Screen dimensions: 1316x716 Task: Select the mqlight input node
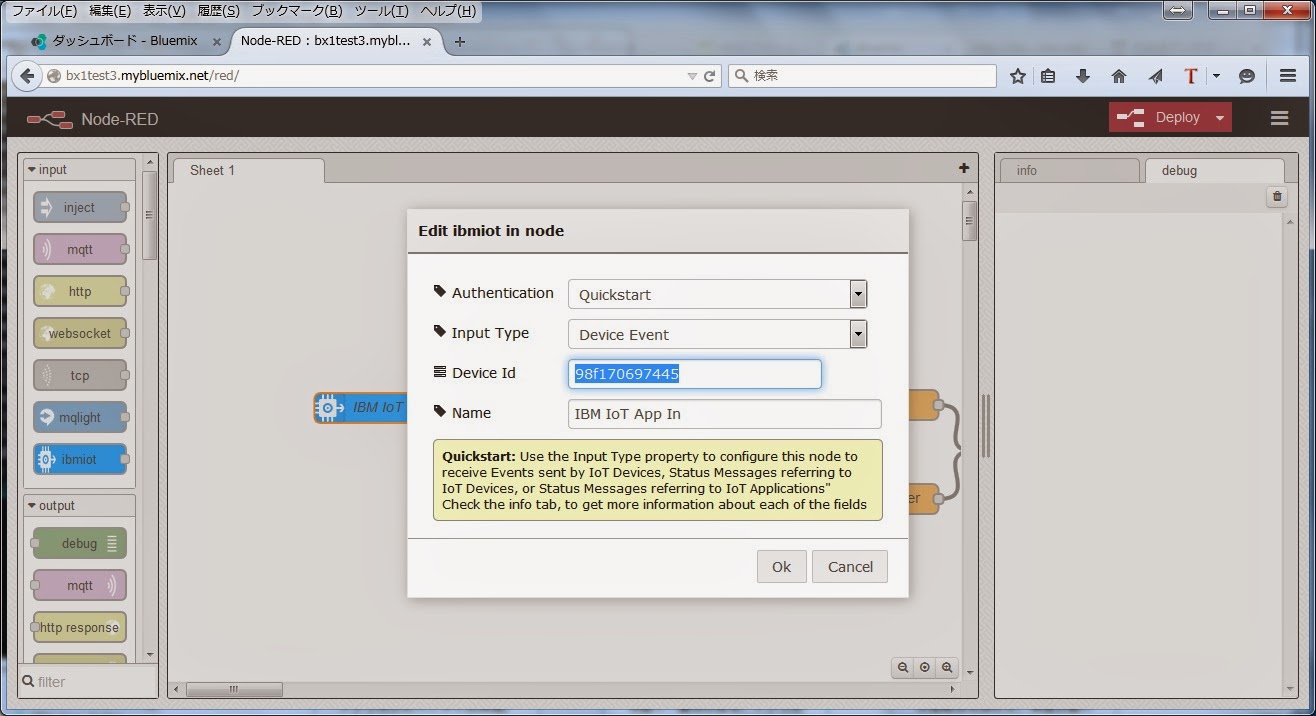(80, 418)
